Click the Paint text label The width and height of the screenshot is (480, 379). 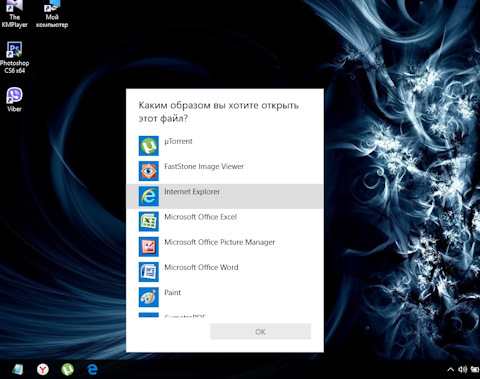172,293
